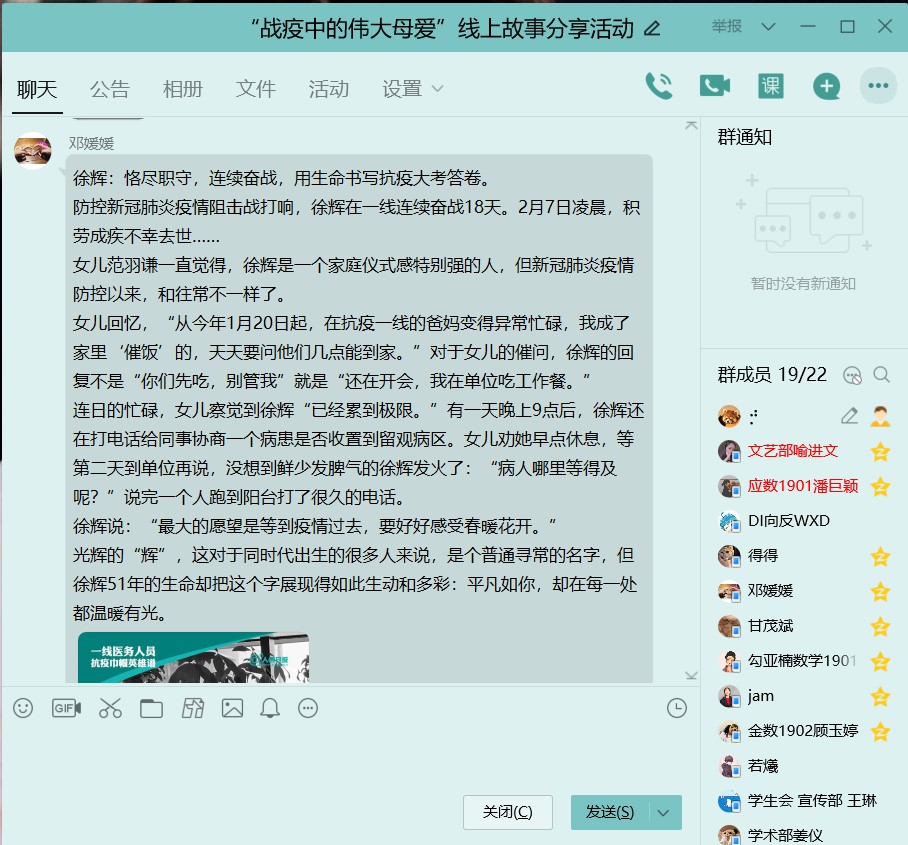Image resolution: width=908 pixels, height=845 pixels.
Task: Click the send picture icon
Action: pos(232,708)
